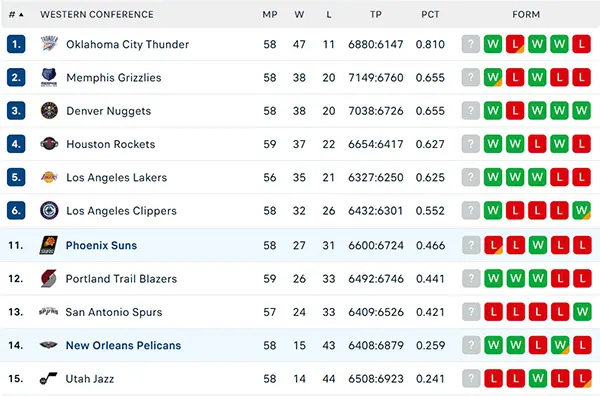
Task: Click the Denver Nuggets team logo
Action: 49,111
